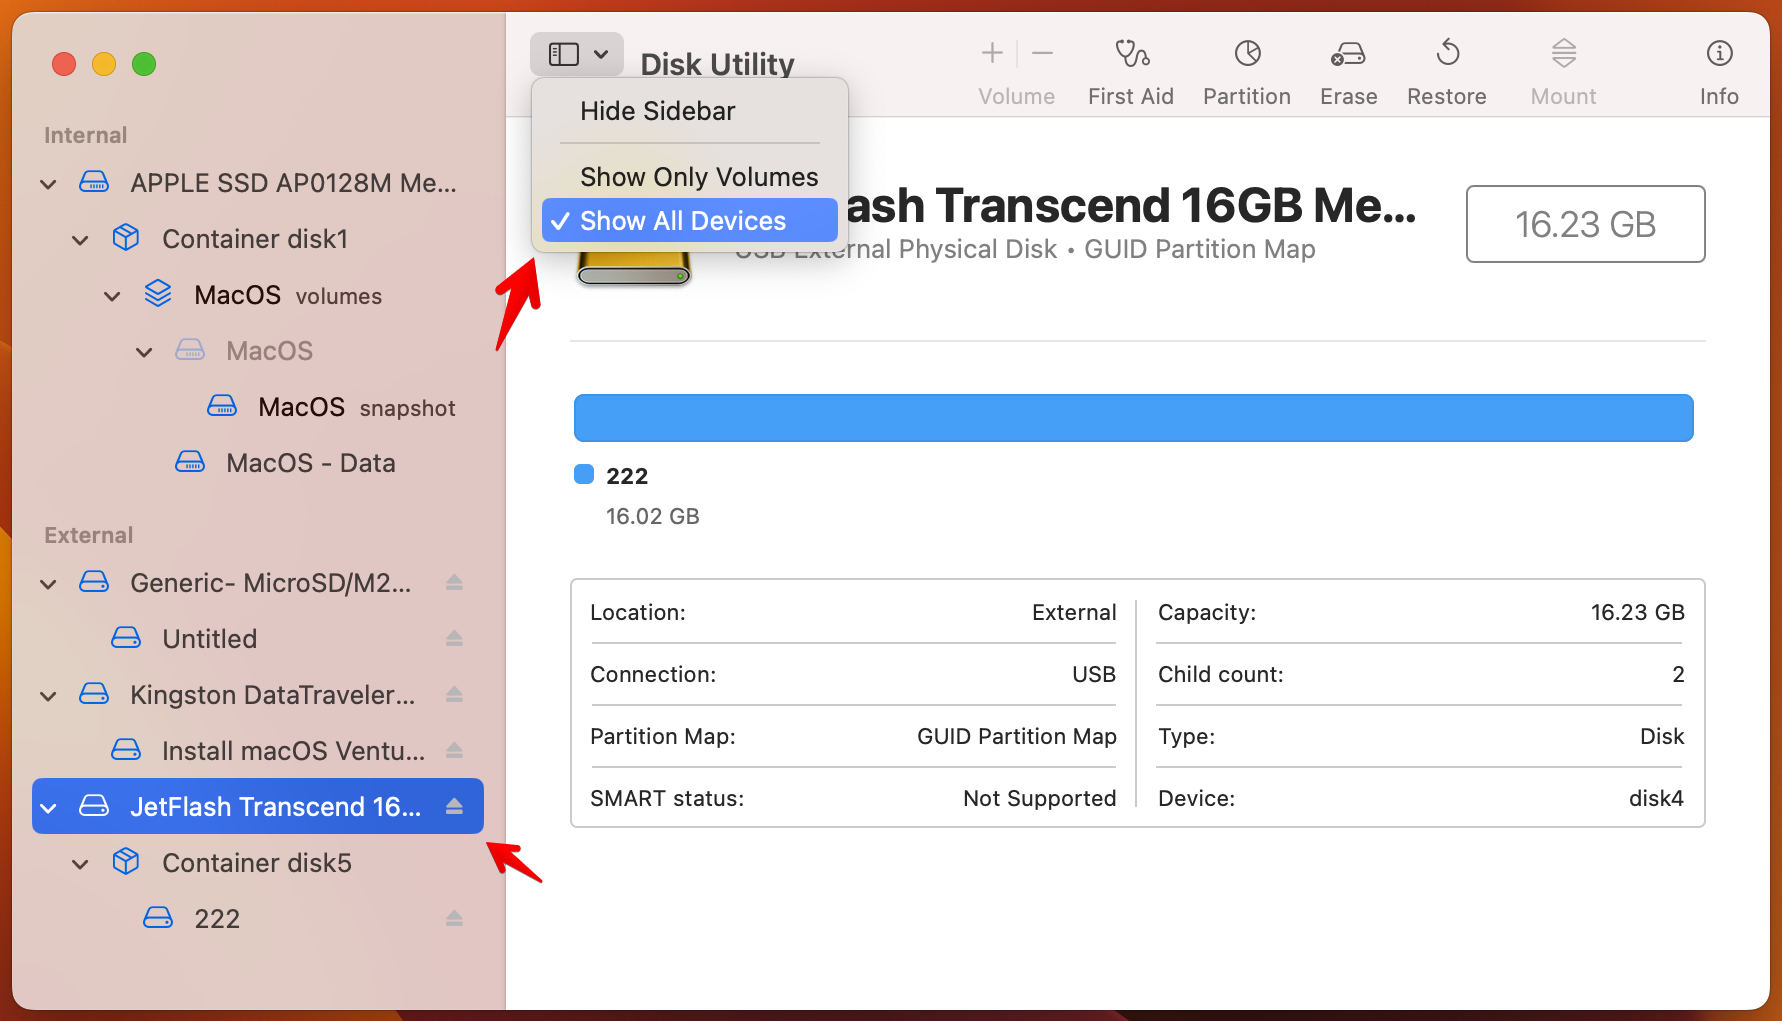The width and height of the screenshot is (1782, 1021).
Task: Eject the Untitled volume
Action: pos(454,638)
